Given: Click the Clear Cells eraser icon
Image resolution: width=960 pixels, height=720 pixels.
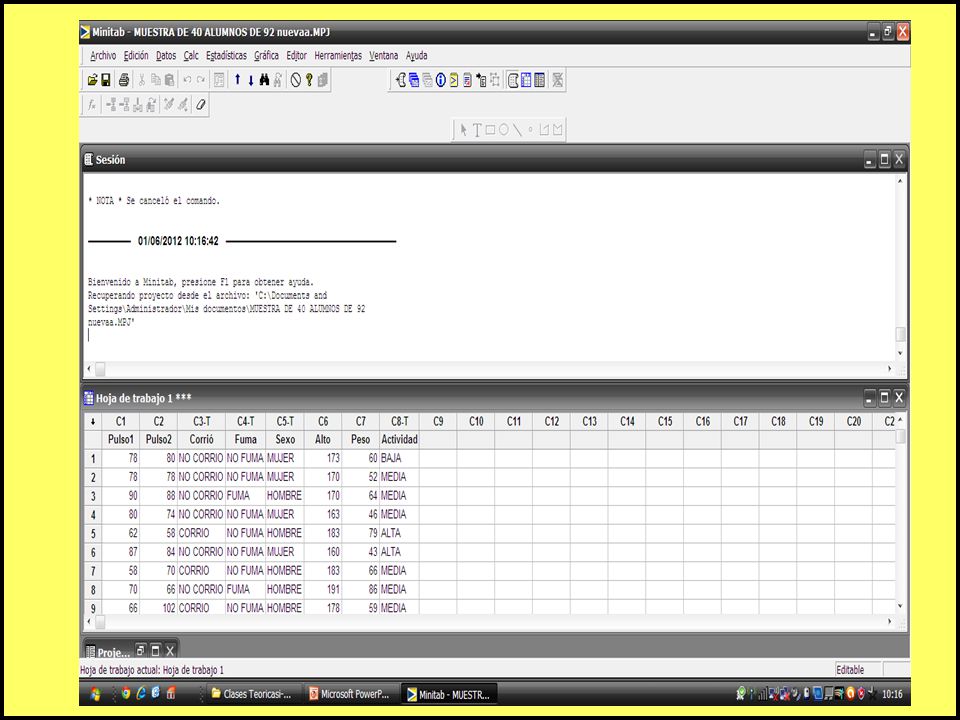Looking at the screenshot, I should 200,105.
